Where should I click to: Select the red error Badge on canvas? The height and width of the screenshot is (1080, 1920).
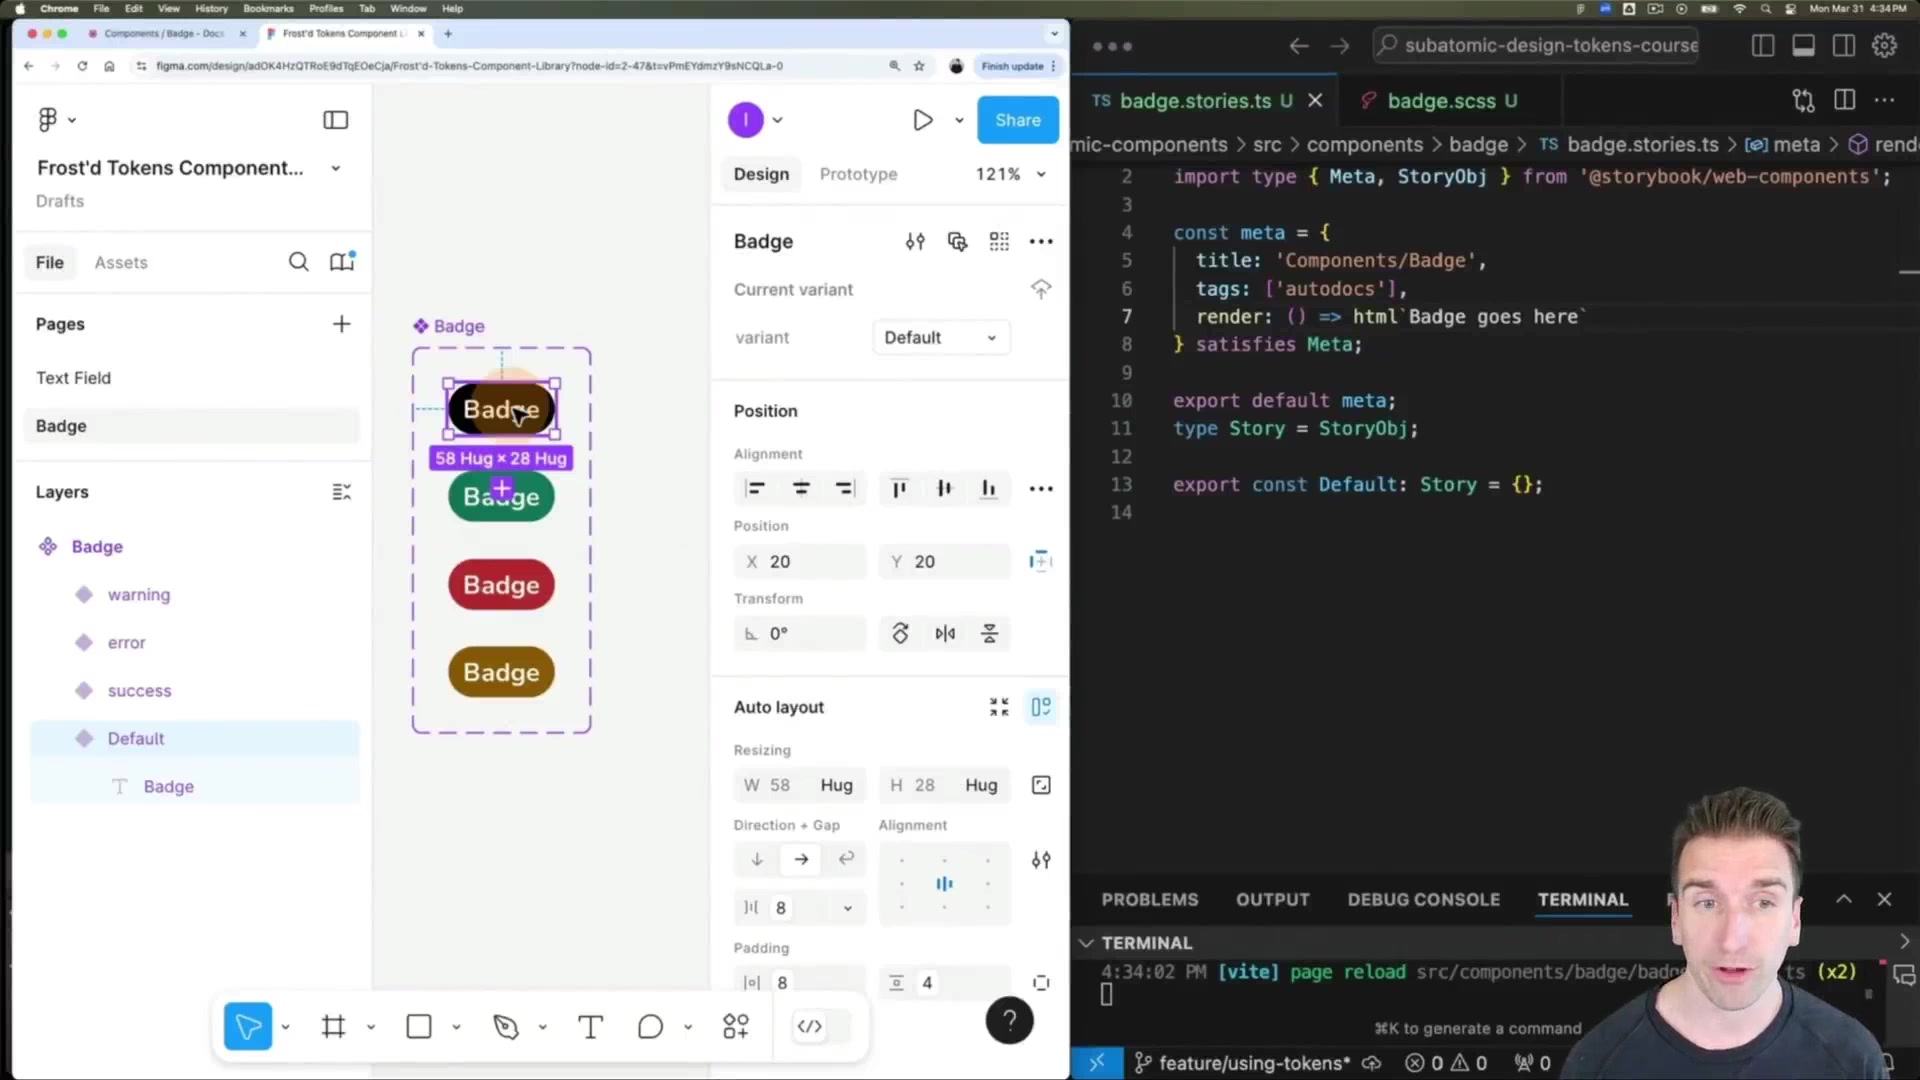(501, 585)
